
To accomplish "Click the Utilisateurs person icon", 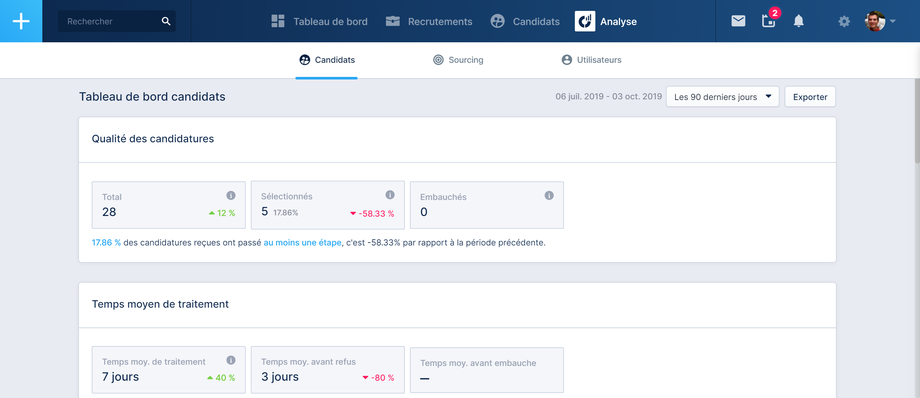I will [566, 60].
